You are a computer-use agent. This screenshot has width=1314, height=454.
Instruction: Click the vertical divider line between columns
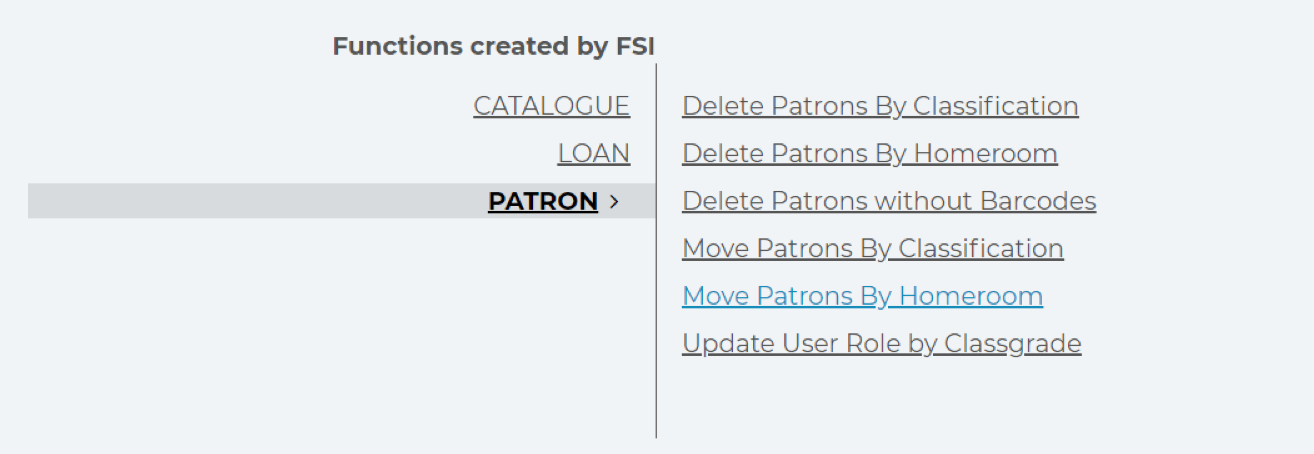656,250
